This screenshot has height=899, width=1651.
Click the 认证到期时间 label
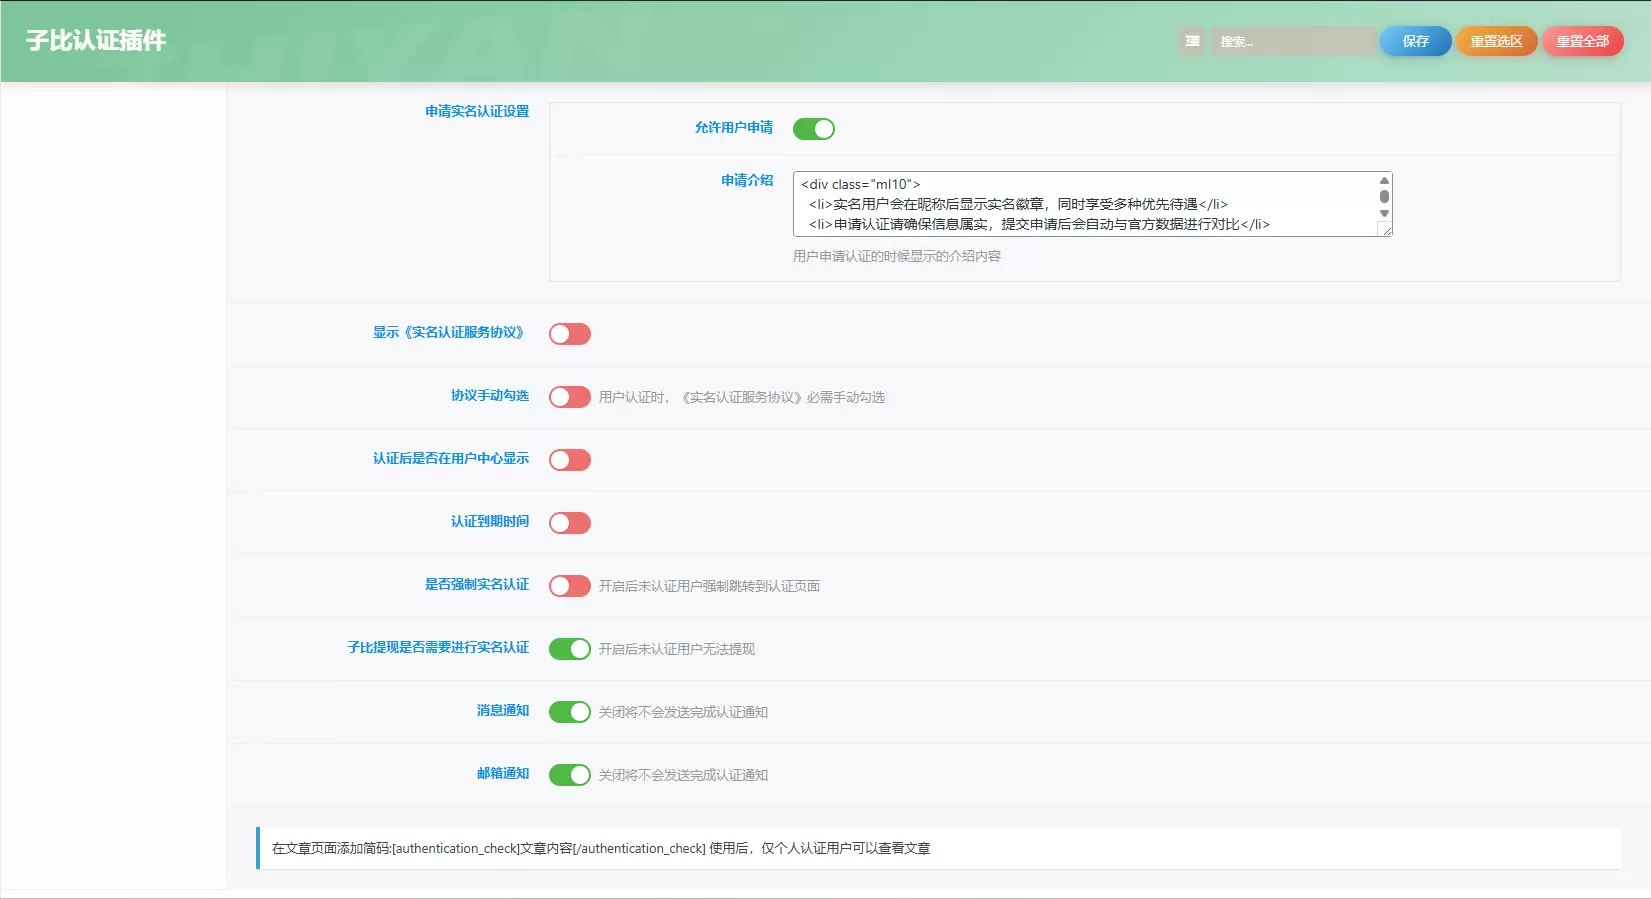[x=490, y=521]
